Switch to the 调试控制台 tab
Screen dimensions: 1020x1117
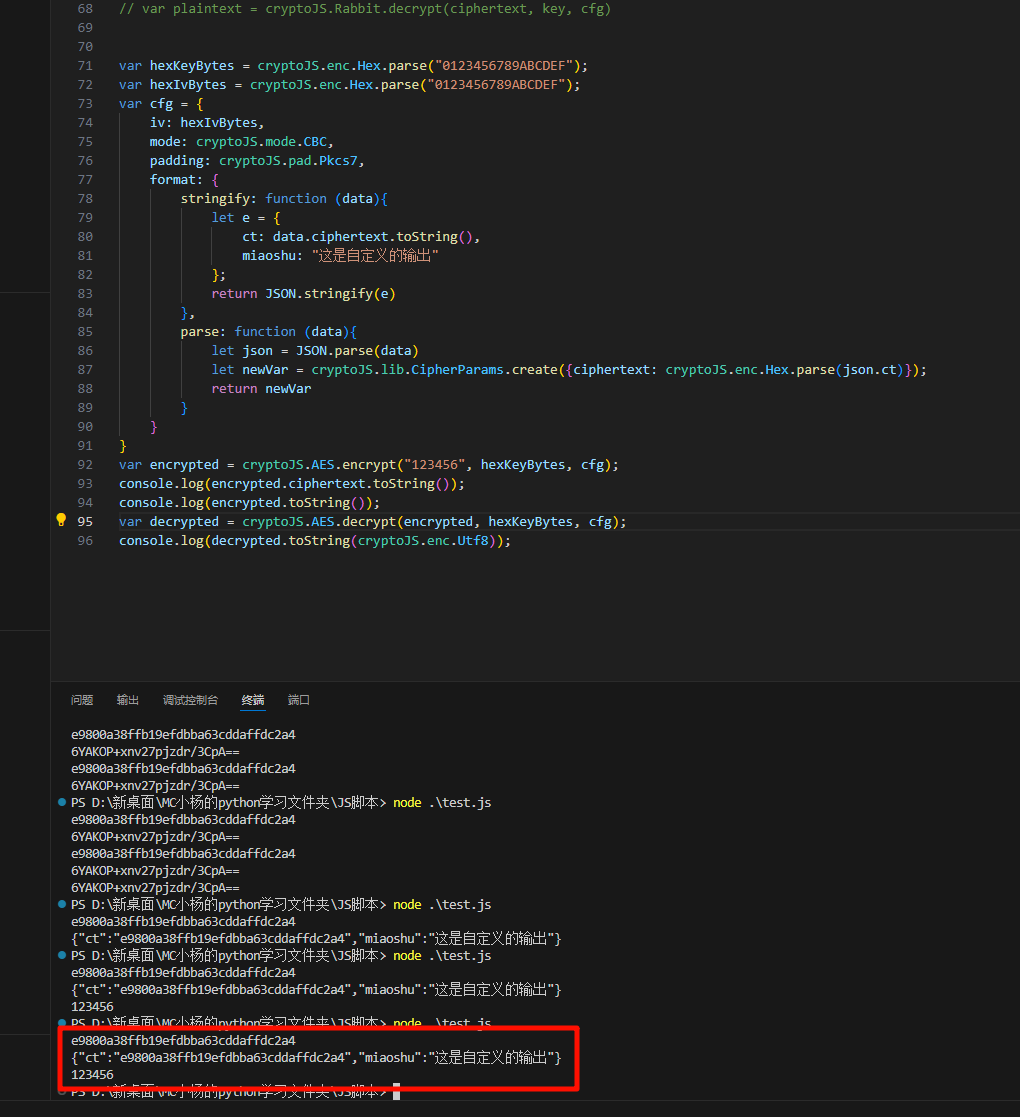(x=190, y=700)
